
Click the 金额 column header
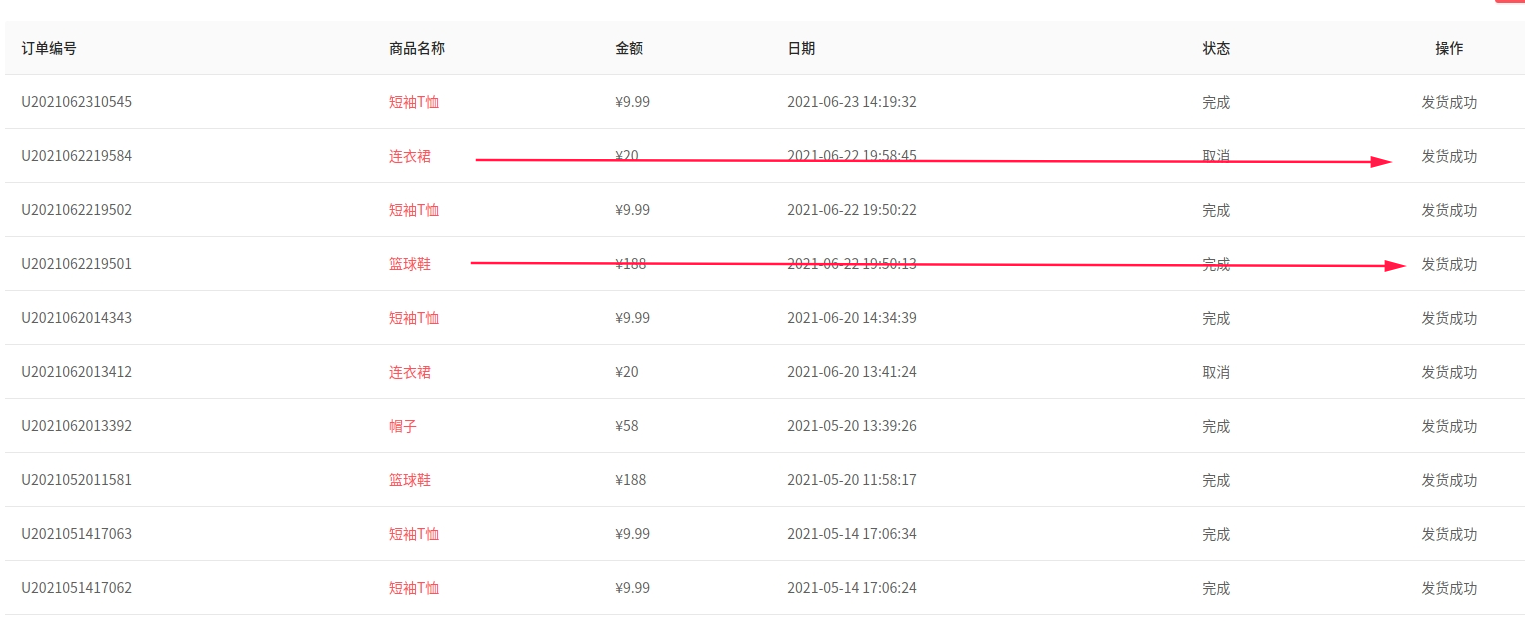(x=629, y=48)
